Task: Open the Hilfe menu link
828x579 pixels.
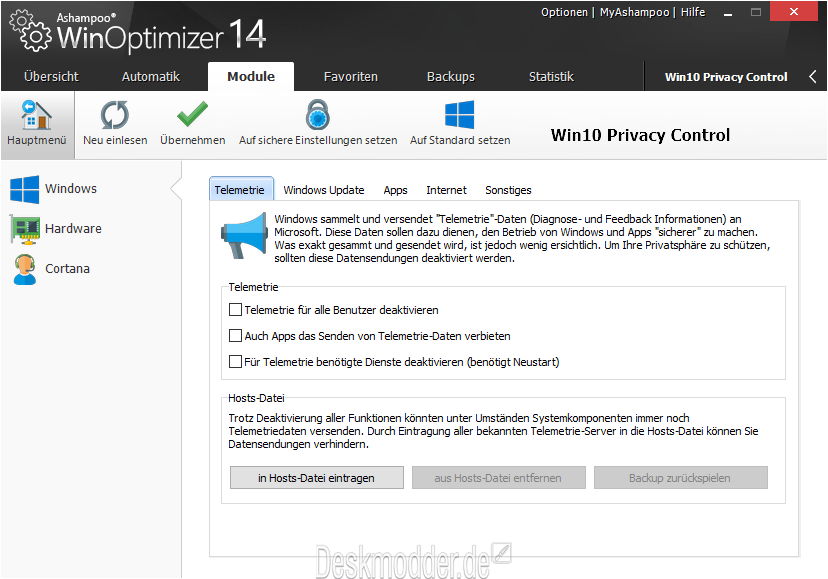Action: pyautogui.click(x=693, y=12)
